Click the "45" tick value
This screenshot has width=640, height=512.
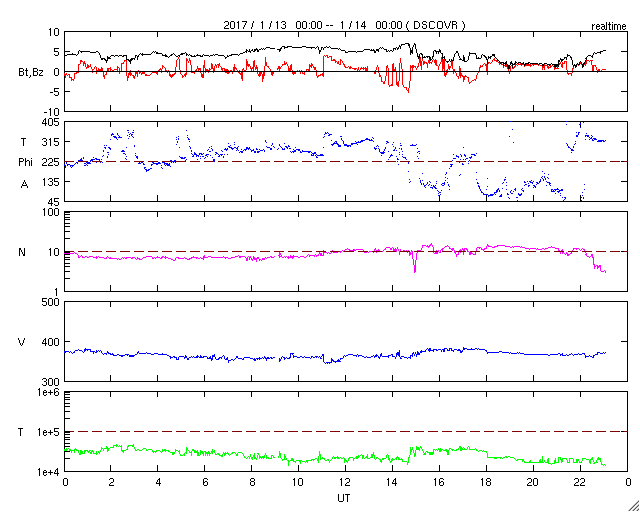pos(53,202)
